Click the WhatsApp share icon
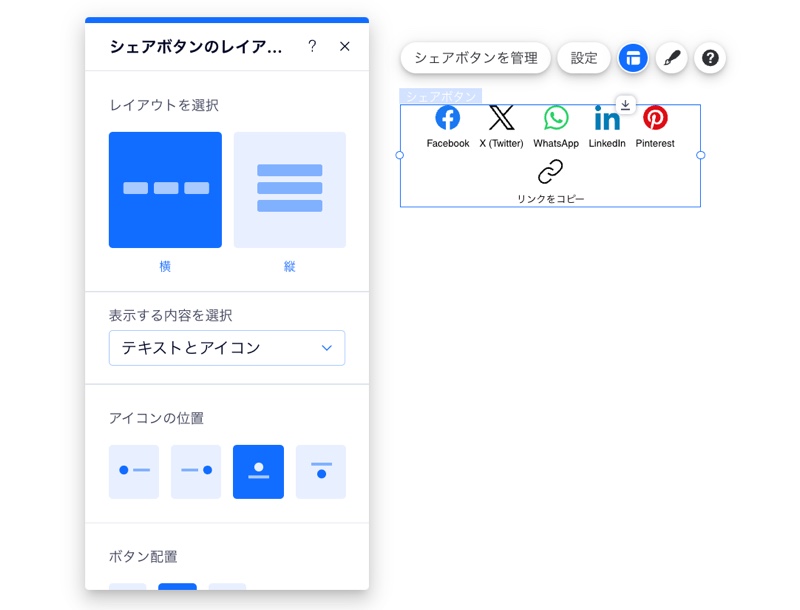The image size is (800, 610). click(x=556, y=118)
